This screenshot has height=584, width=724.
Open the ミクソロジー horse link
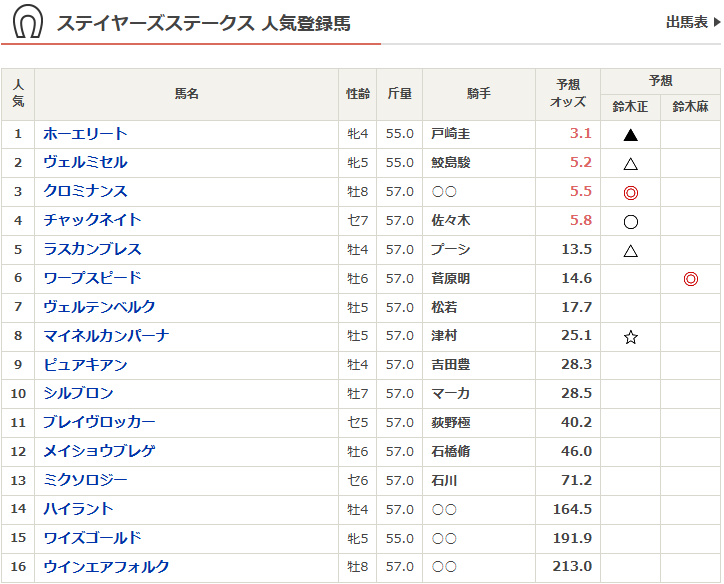[x=85, y=481]
